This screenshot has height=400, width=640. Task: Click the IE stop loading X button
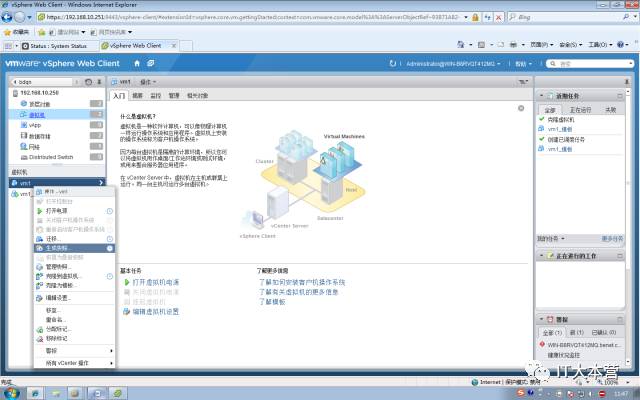tap(498, 17)
